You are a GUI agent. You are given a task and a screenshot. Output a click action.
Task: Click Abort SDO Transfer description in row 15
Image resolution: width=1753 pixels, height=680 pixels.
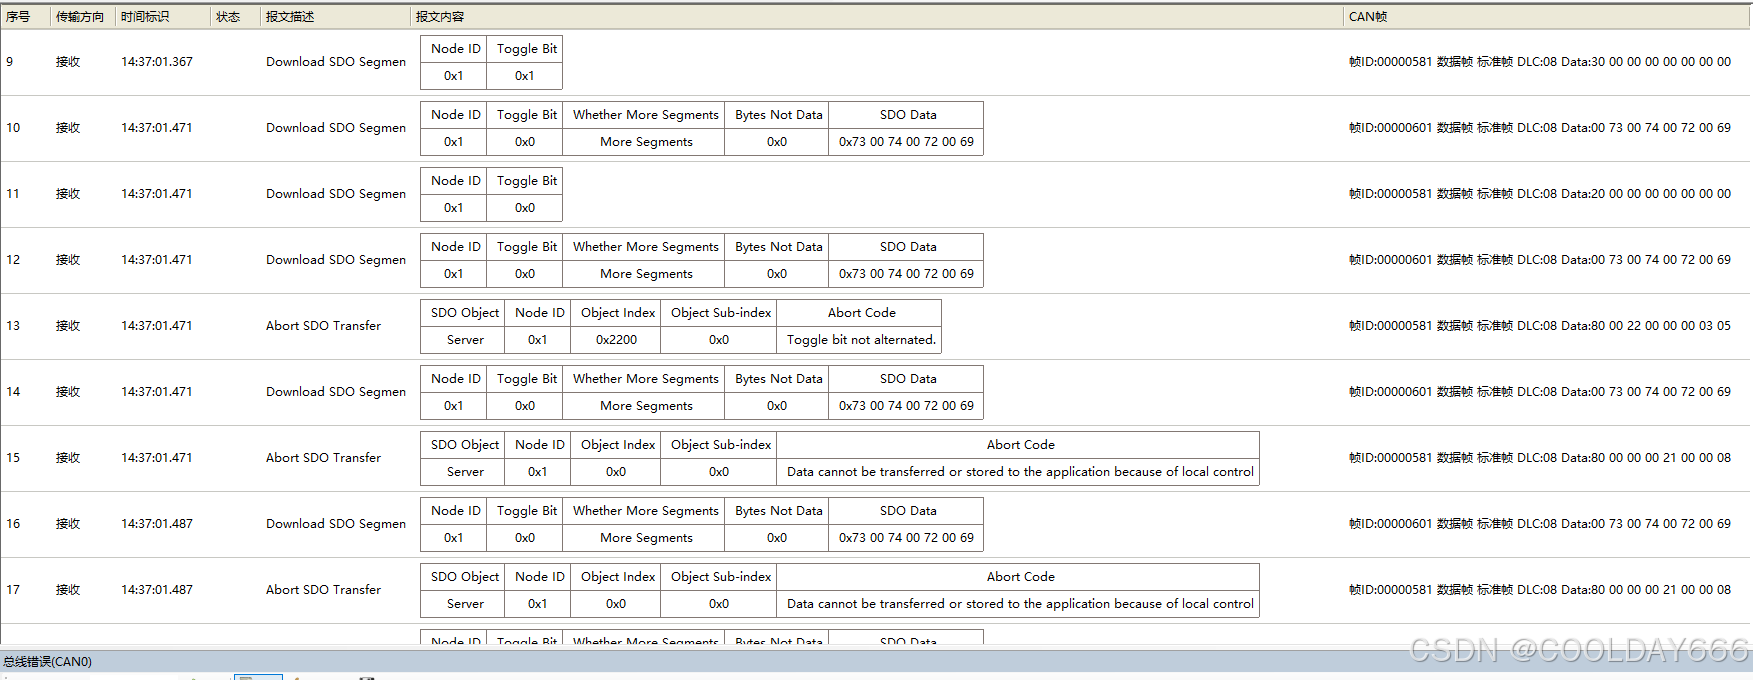(x=324, y=458)
